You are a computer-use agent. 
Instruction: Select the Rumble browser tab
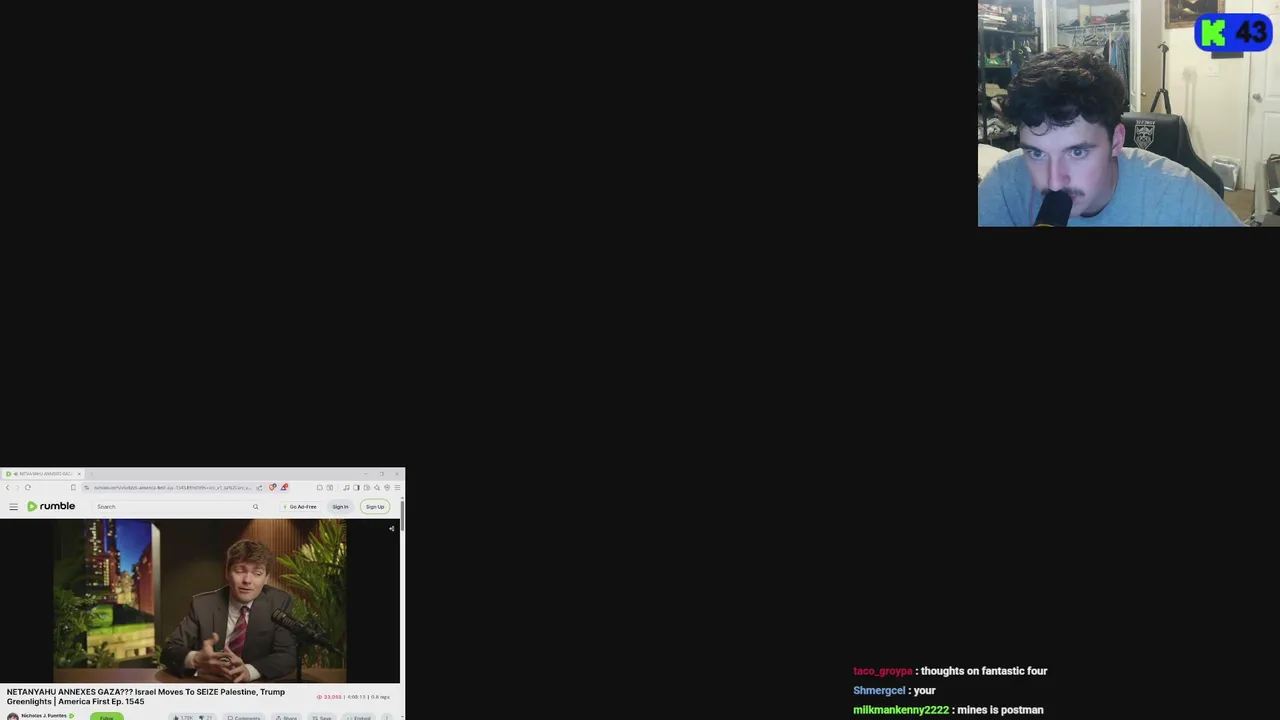point(42,474)
